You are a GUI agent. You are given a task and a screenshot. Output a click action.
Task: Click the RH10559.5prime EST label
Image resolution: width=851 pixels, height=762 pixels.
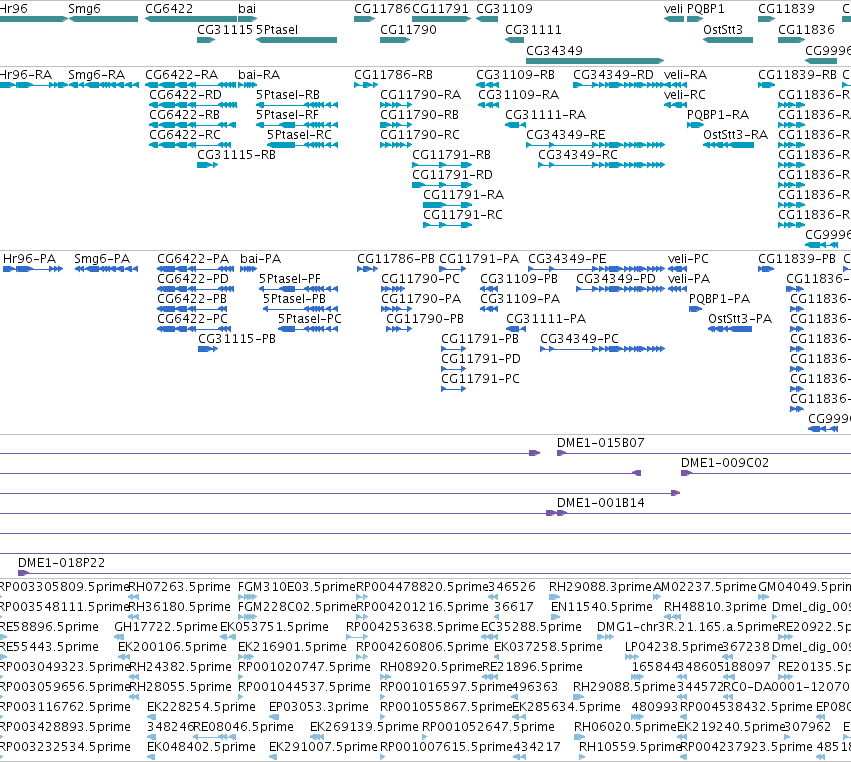(x=630, y=747)
